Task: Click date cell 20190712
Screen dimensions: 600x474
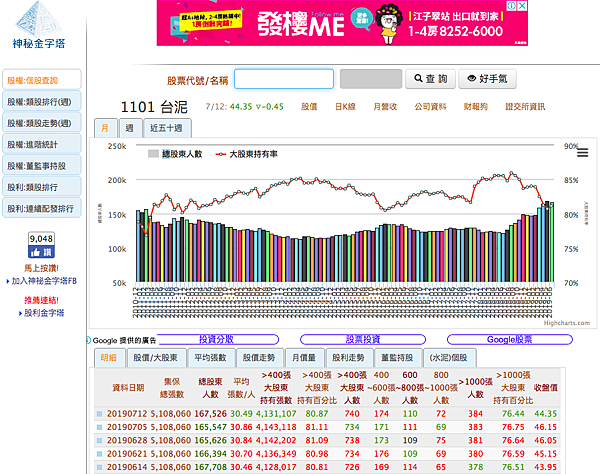Action: (x=127, y=414)
